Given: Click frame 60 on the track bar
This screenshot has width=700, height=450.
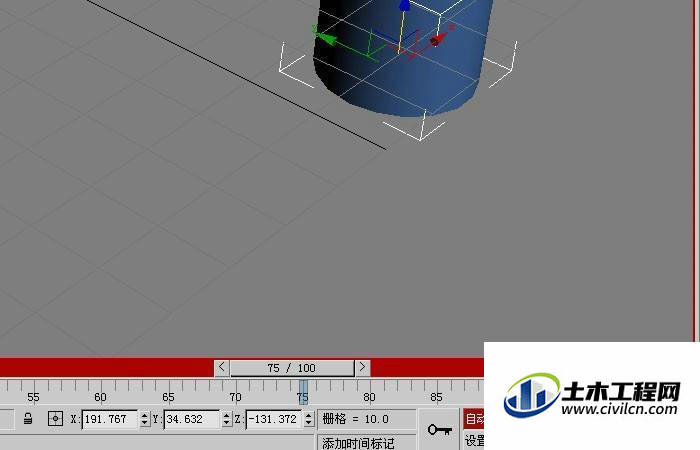Looking at the screenshot, I should tap(100, 397).
